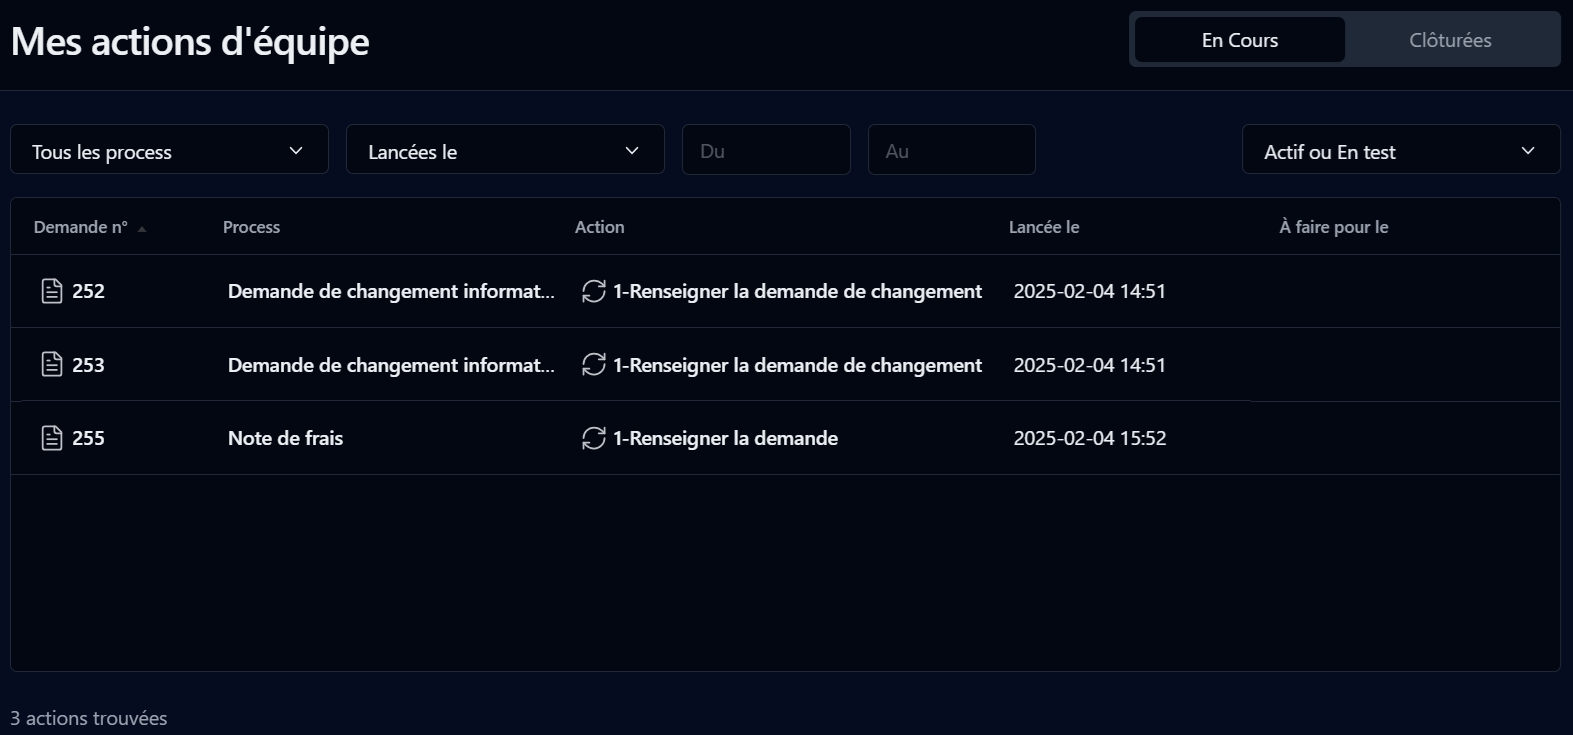
Task: Sort by À faire pour le column header
Action: point(1333,227)
